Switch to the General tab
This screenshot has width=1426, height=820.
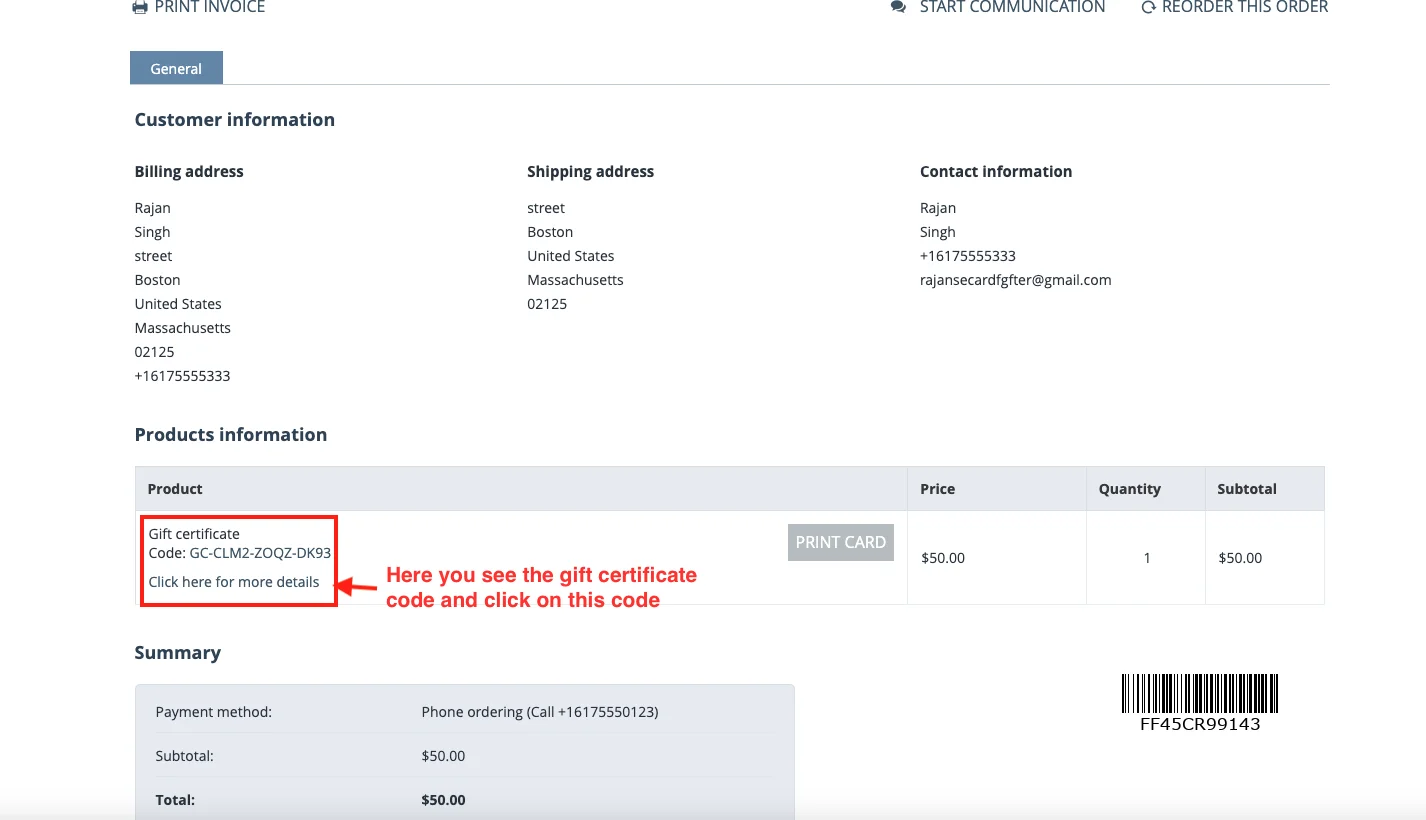(176, 69)
